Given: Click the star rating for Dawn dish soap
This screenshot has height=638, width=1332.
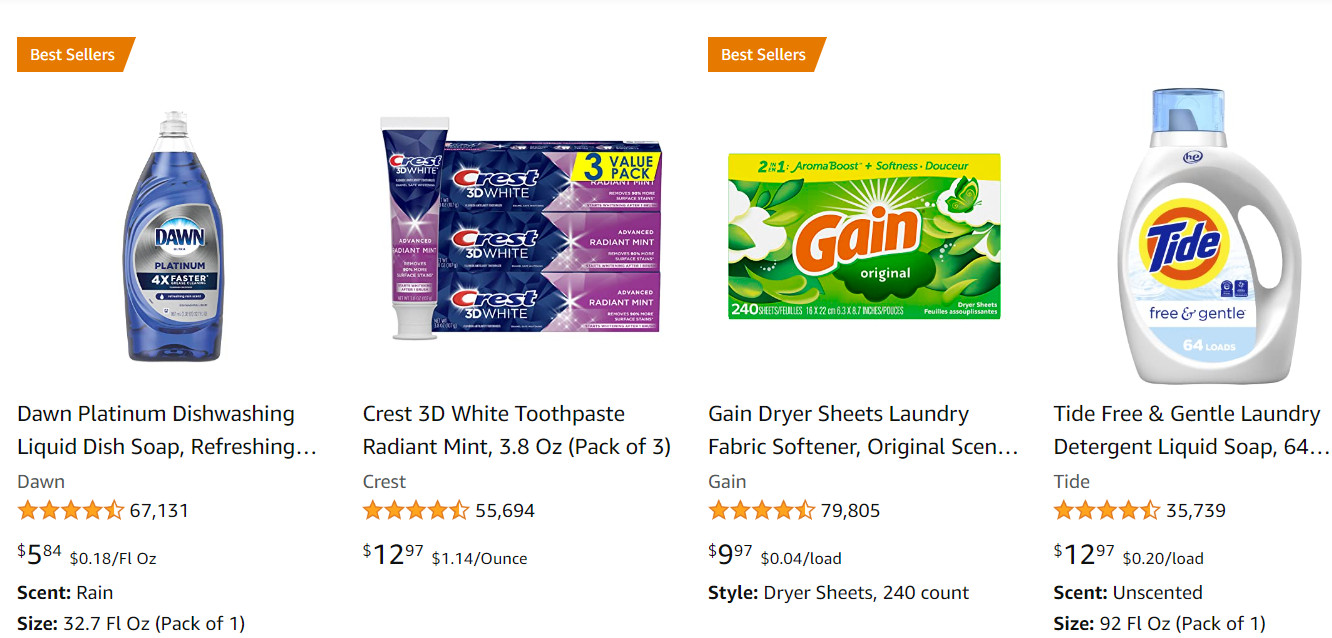Looking at the screenshot, I should 71,511.
